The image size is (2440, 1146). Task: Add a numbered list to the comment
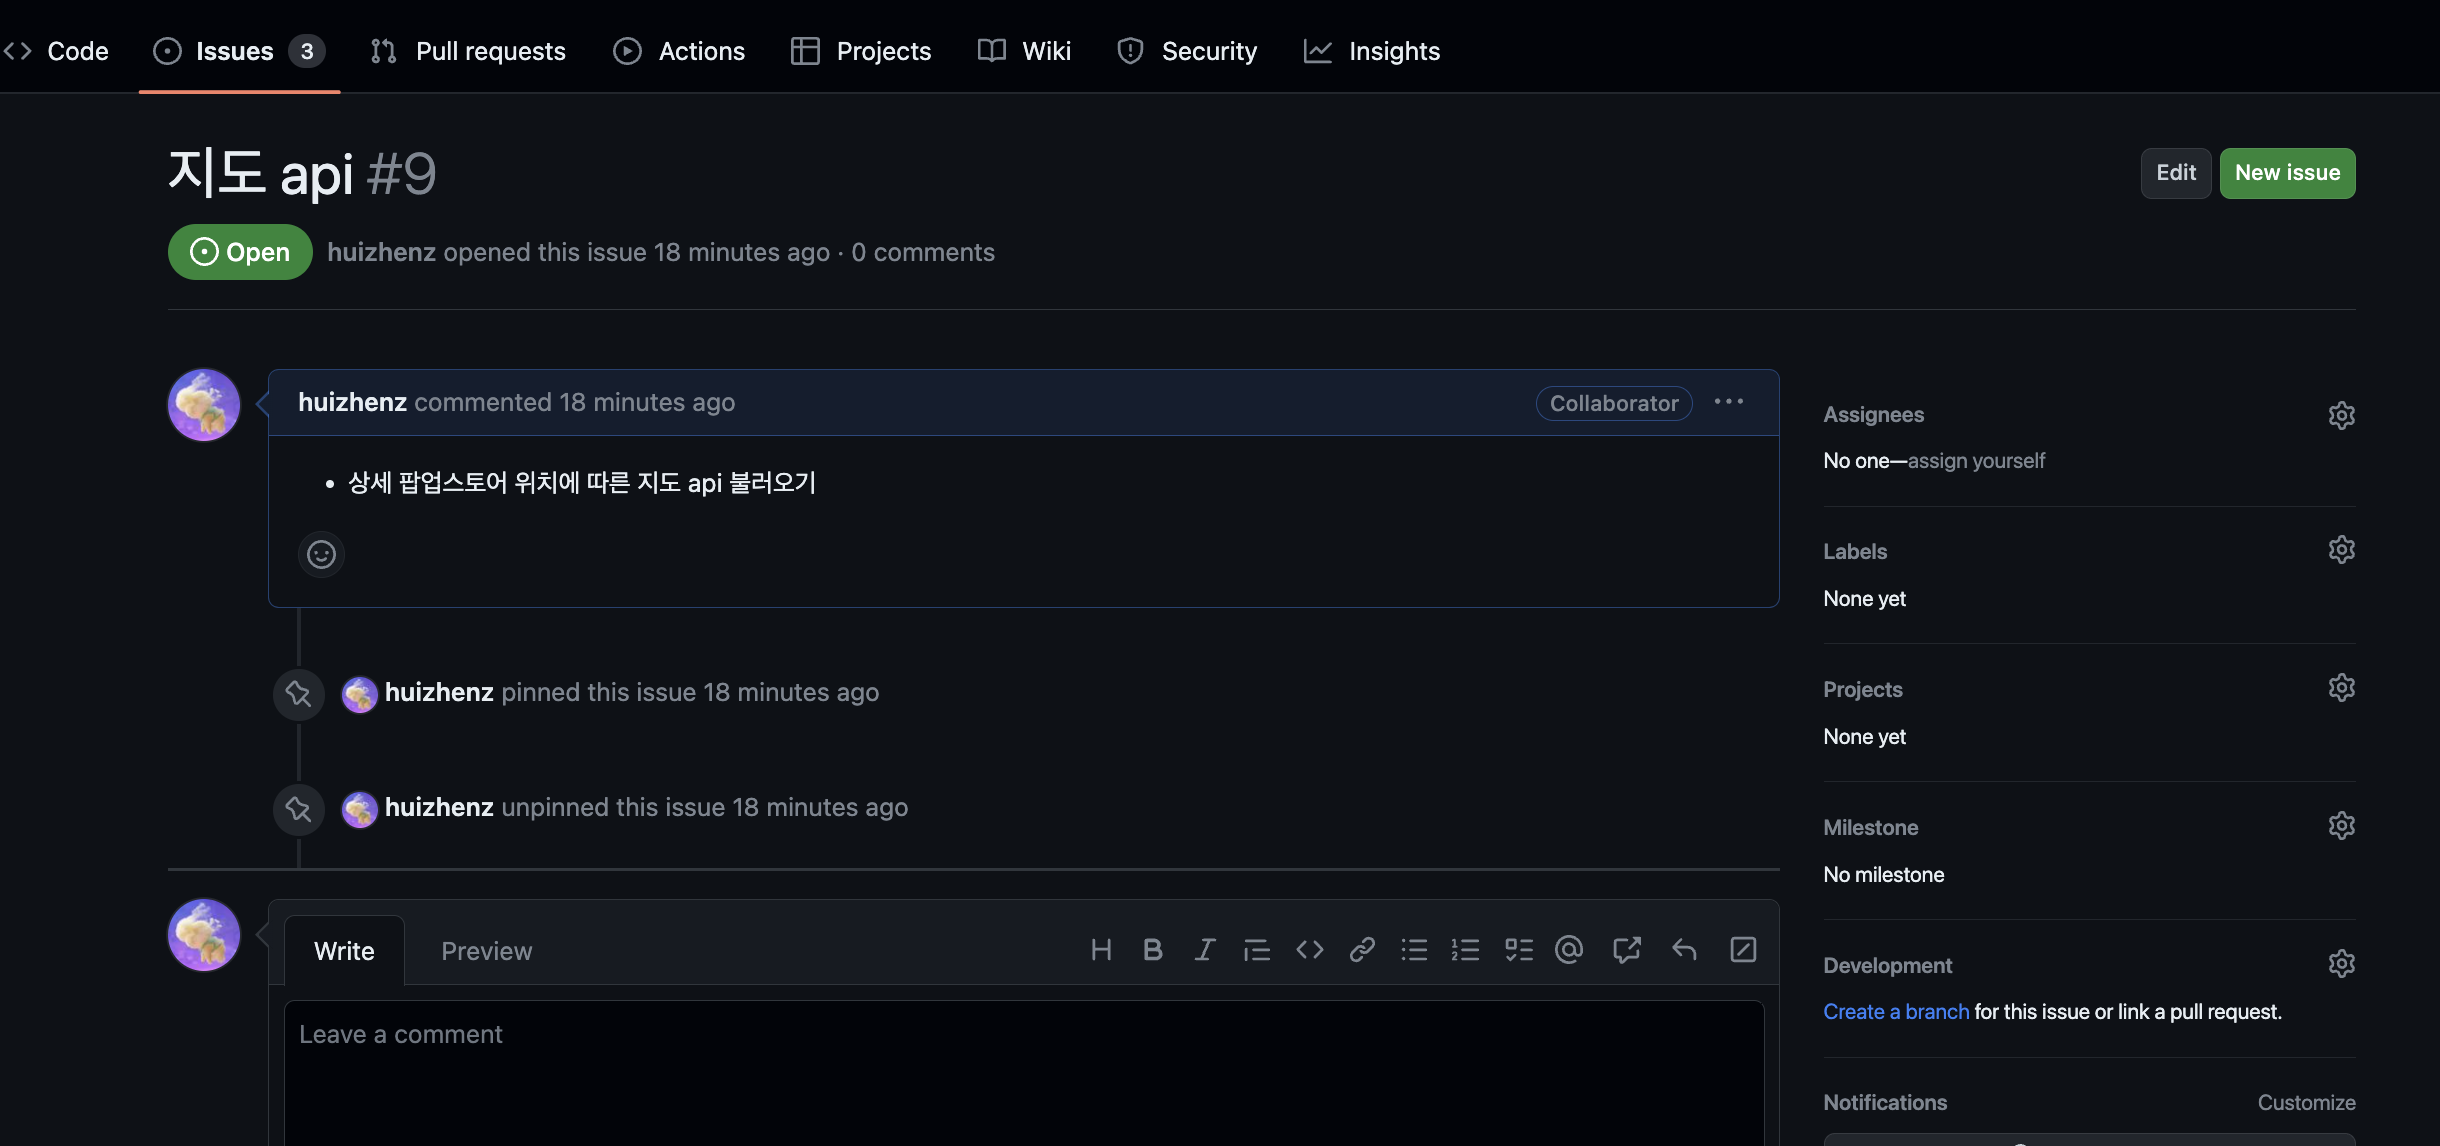1465,950
